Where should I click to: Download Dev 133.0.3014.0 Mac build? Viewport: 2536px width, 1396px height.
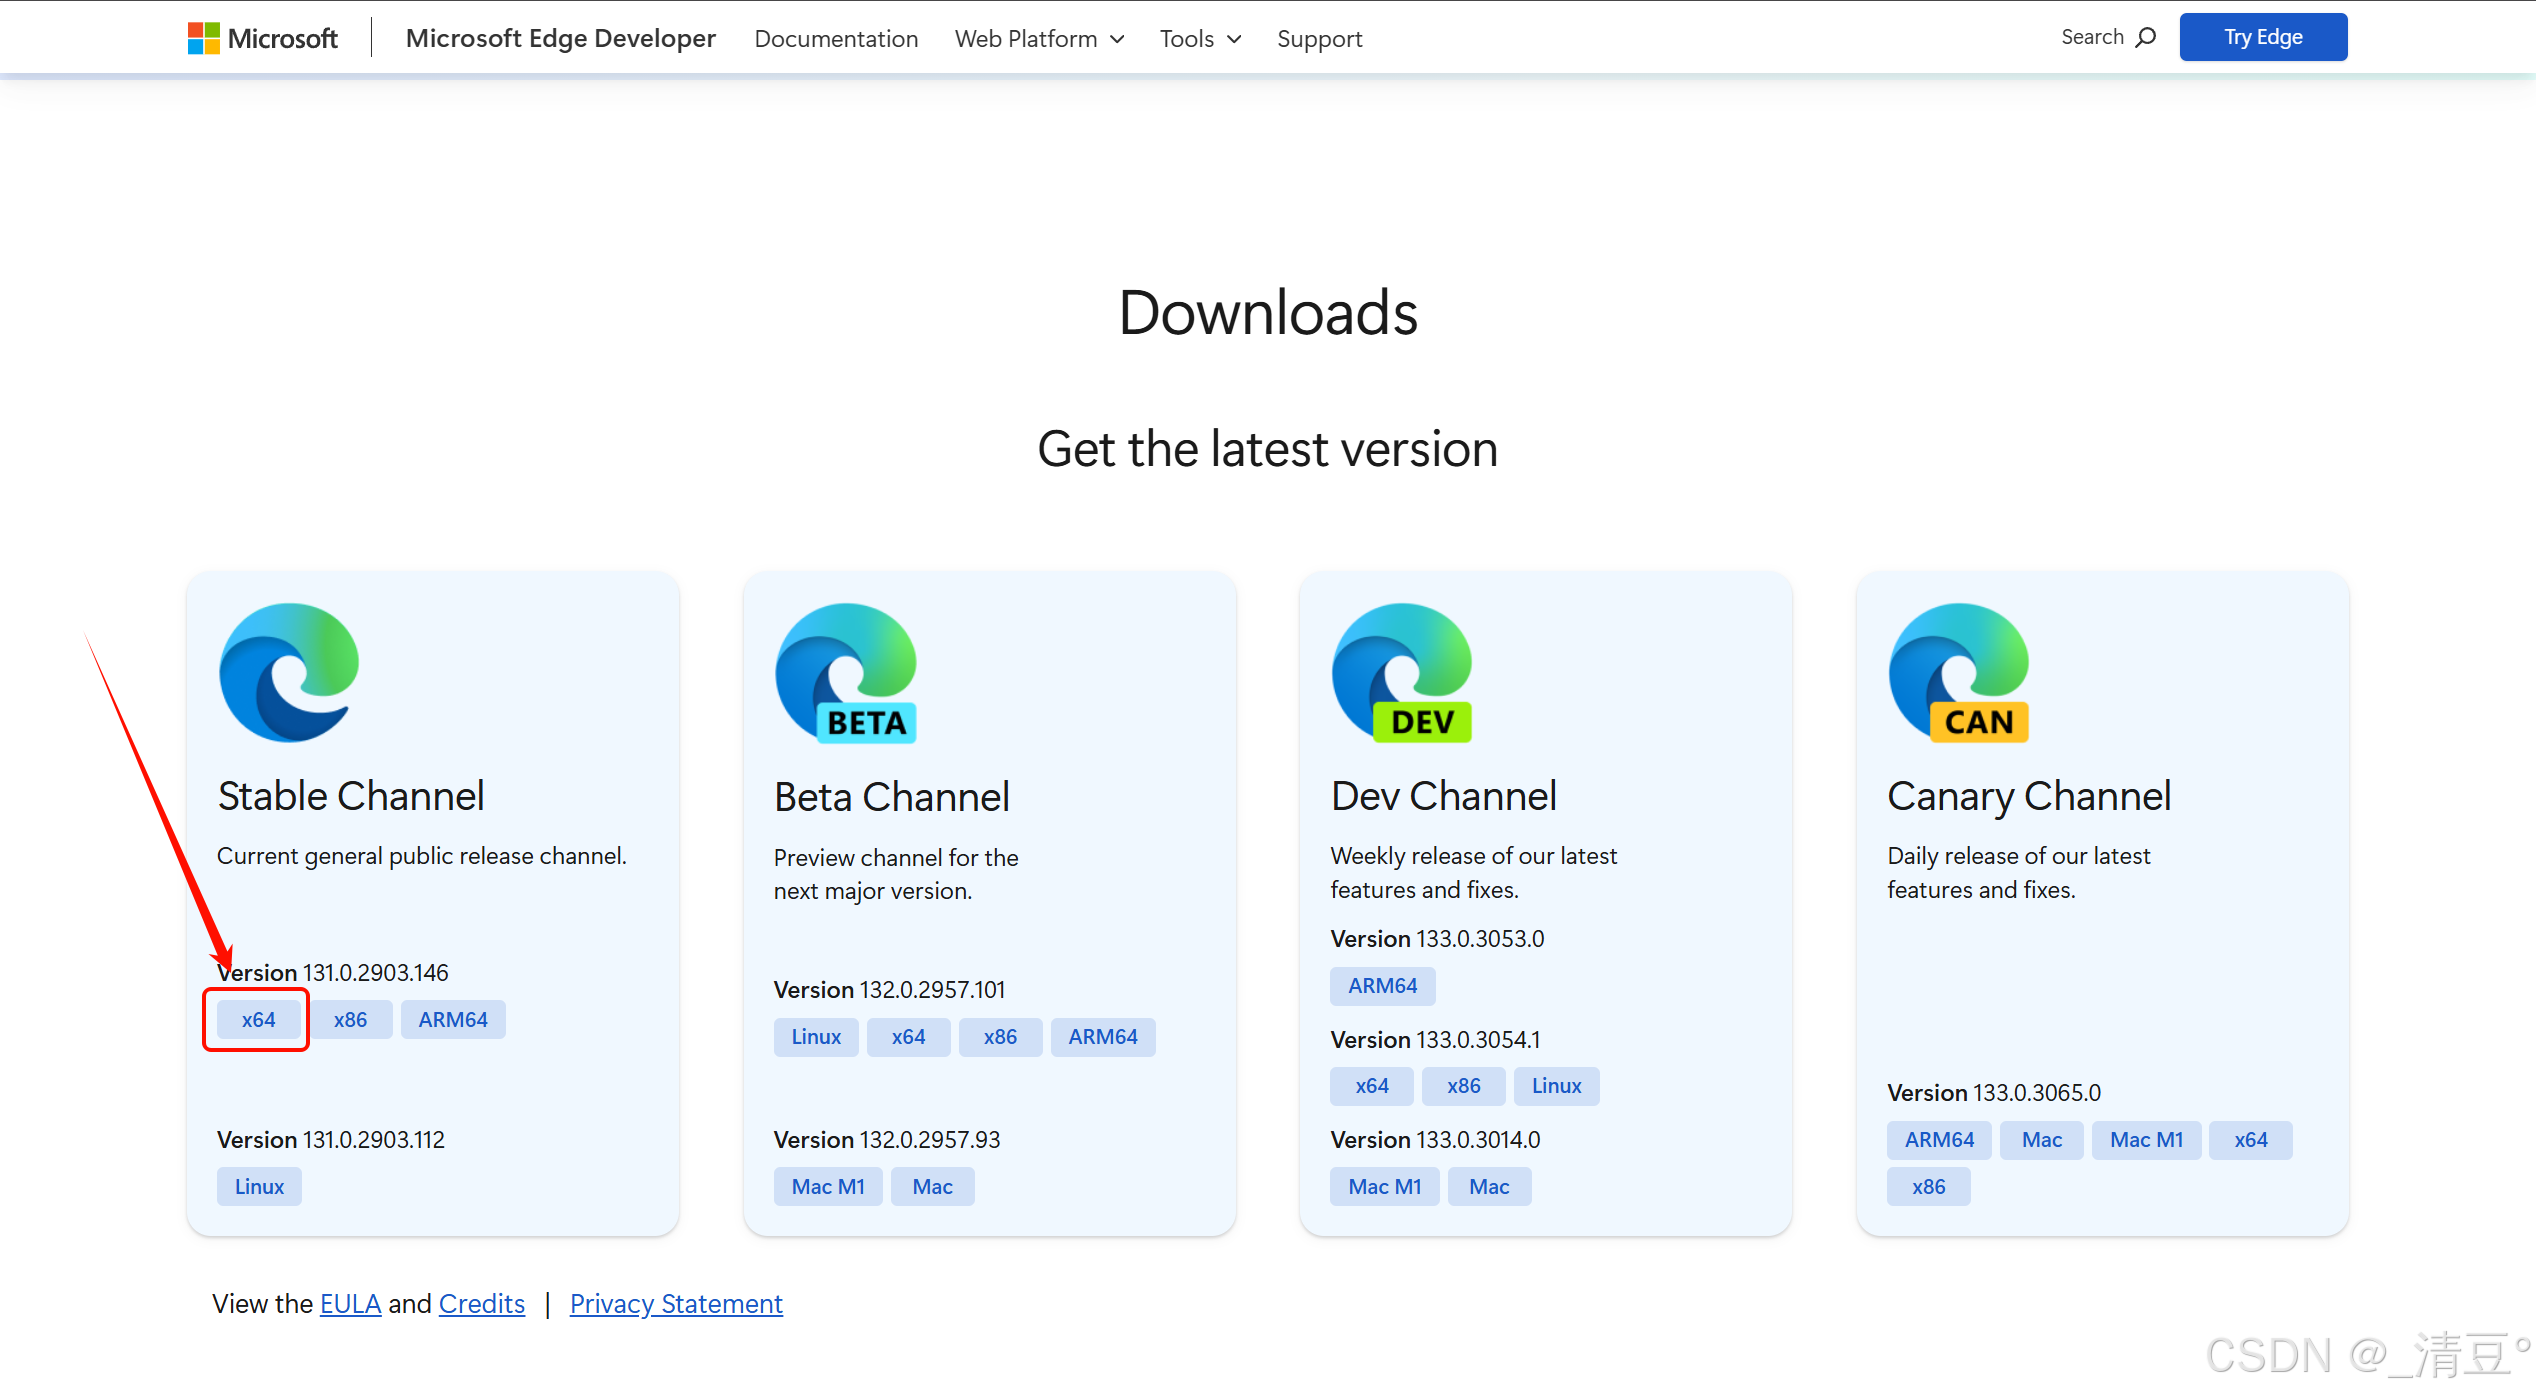[1489, 1187]
